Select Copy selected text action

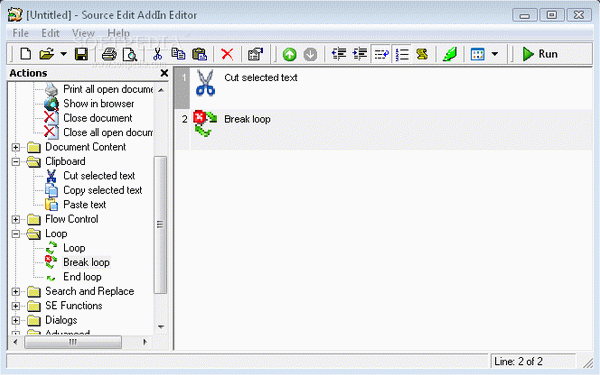(103, 190)
